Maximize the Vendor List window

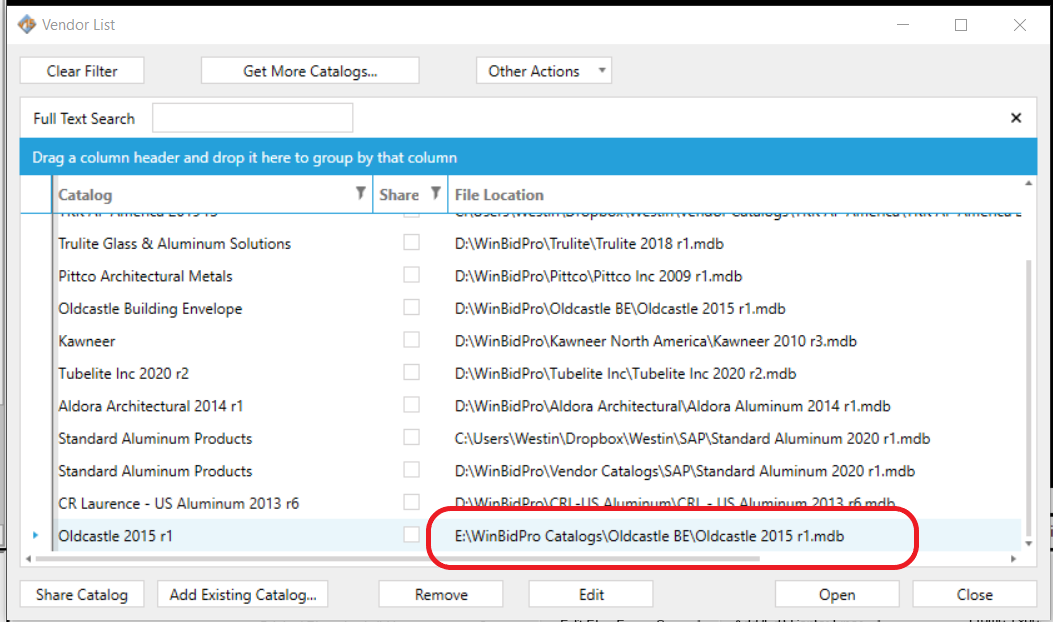pos(961,25)
